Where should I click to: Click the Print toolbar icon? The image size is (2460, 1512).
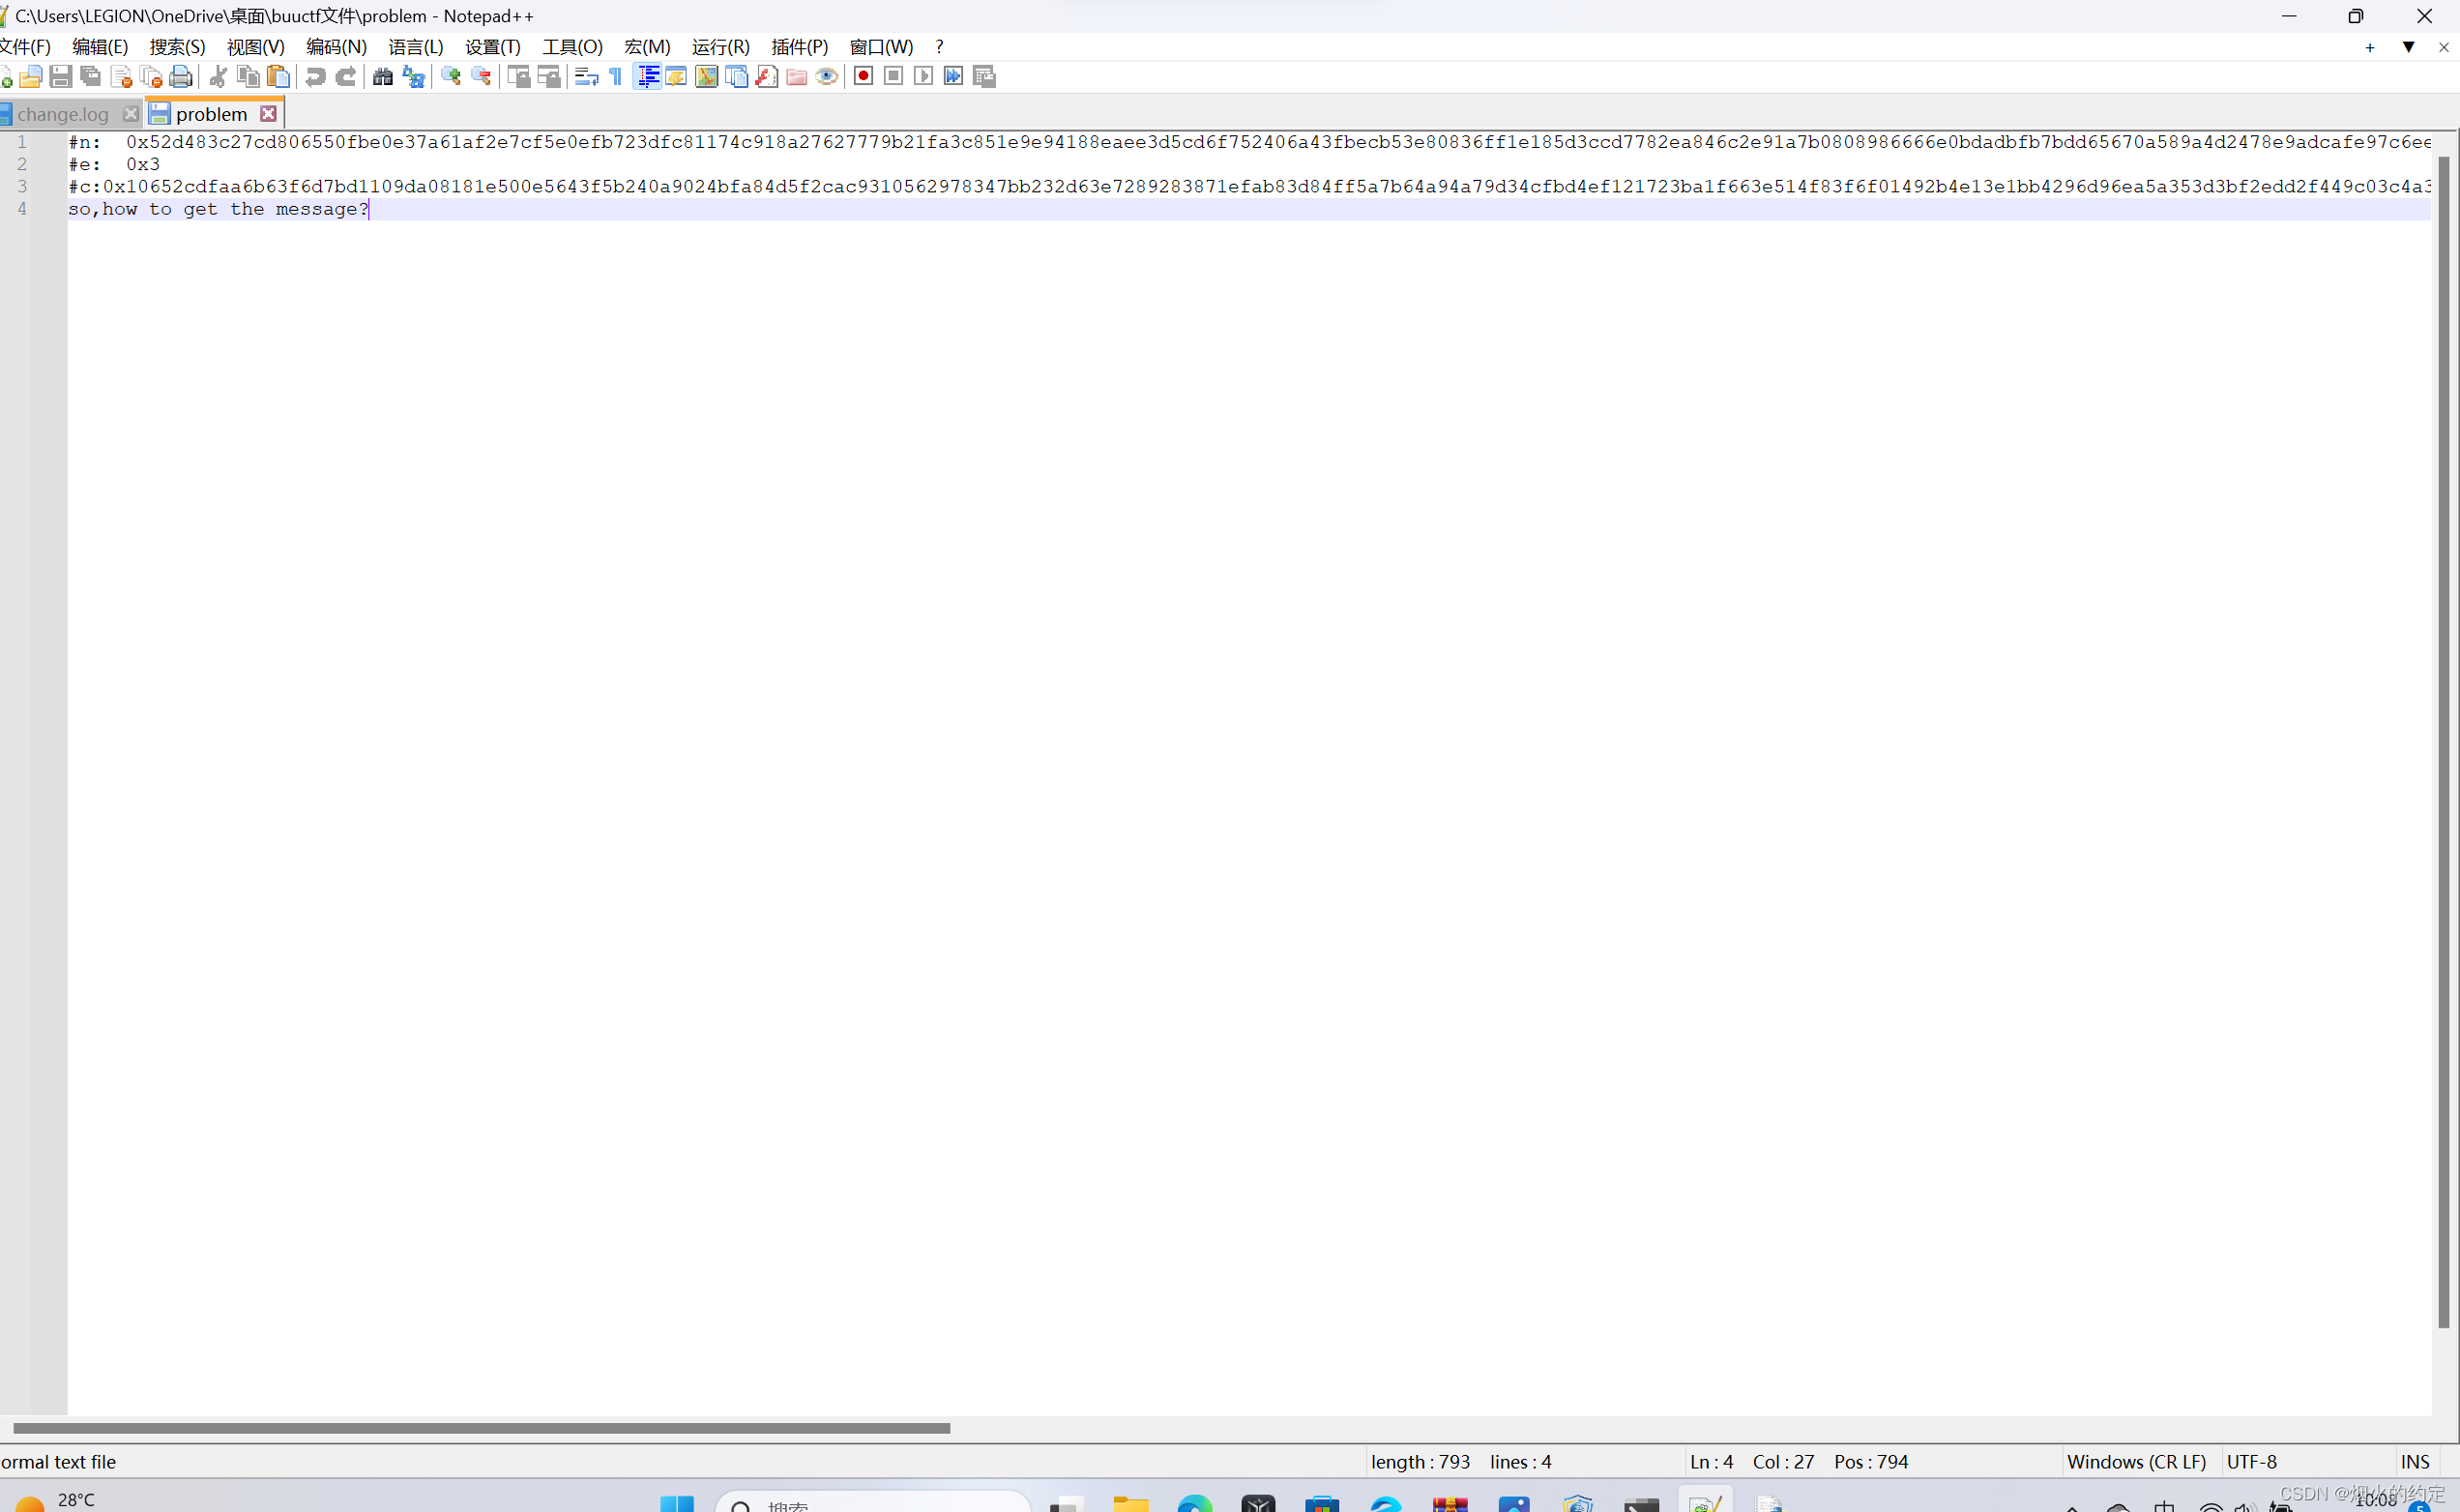(x=181, y=76)
